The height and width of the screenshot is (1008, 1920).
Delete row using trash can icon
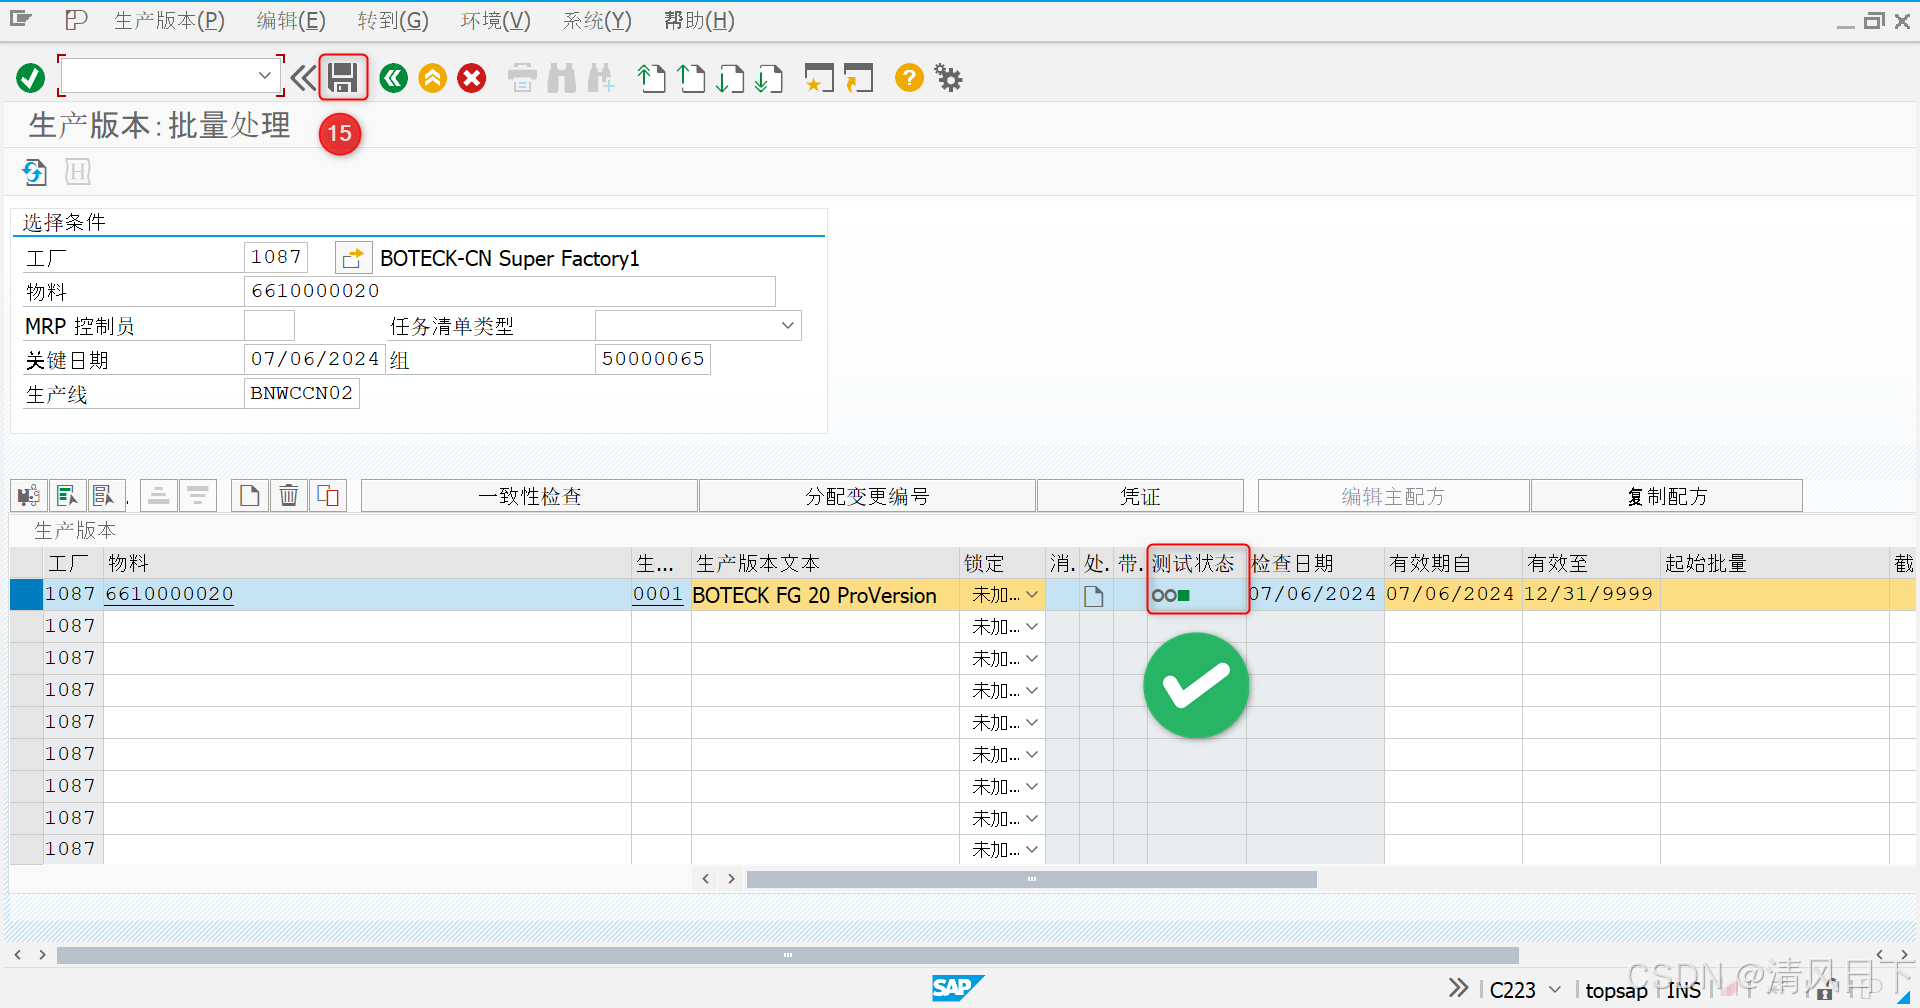click(289, 496)
